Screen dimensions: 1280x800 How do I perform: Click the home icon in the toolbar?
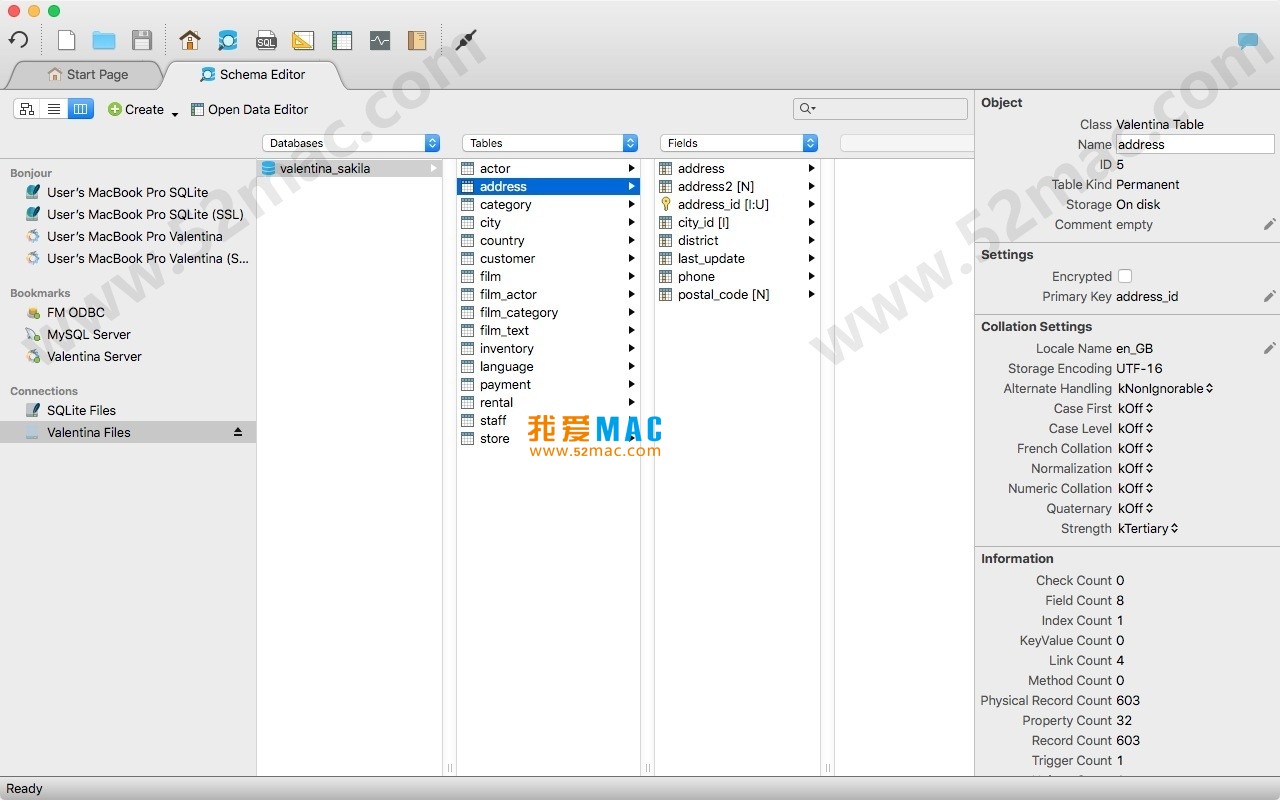coord(189,40)
